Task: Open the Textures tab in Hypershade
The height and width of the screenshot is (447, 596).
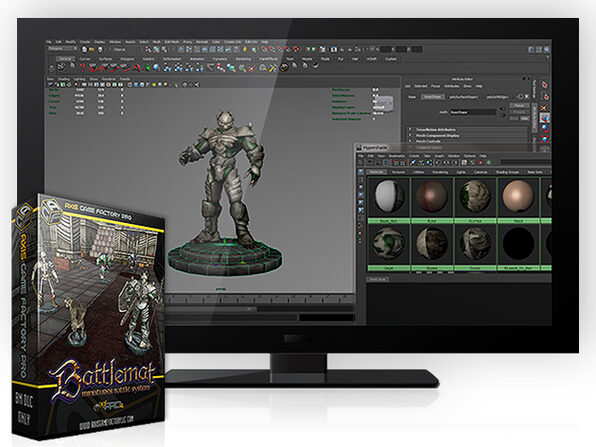Action: coord(398,172)
